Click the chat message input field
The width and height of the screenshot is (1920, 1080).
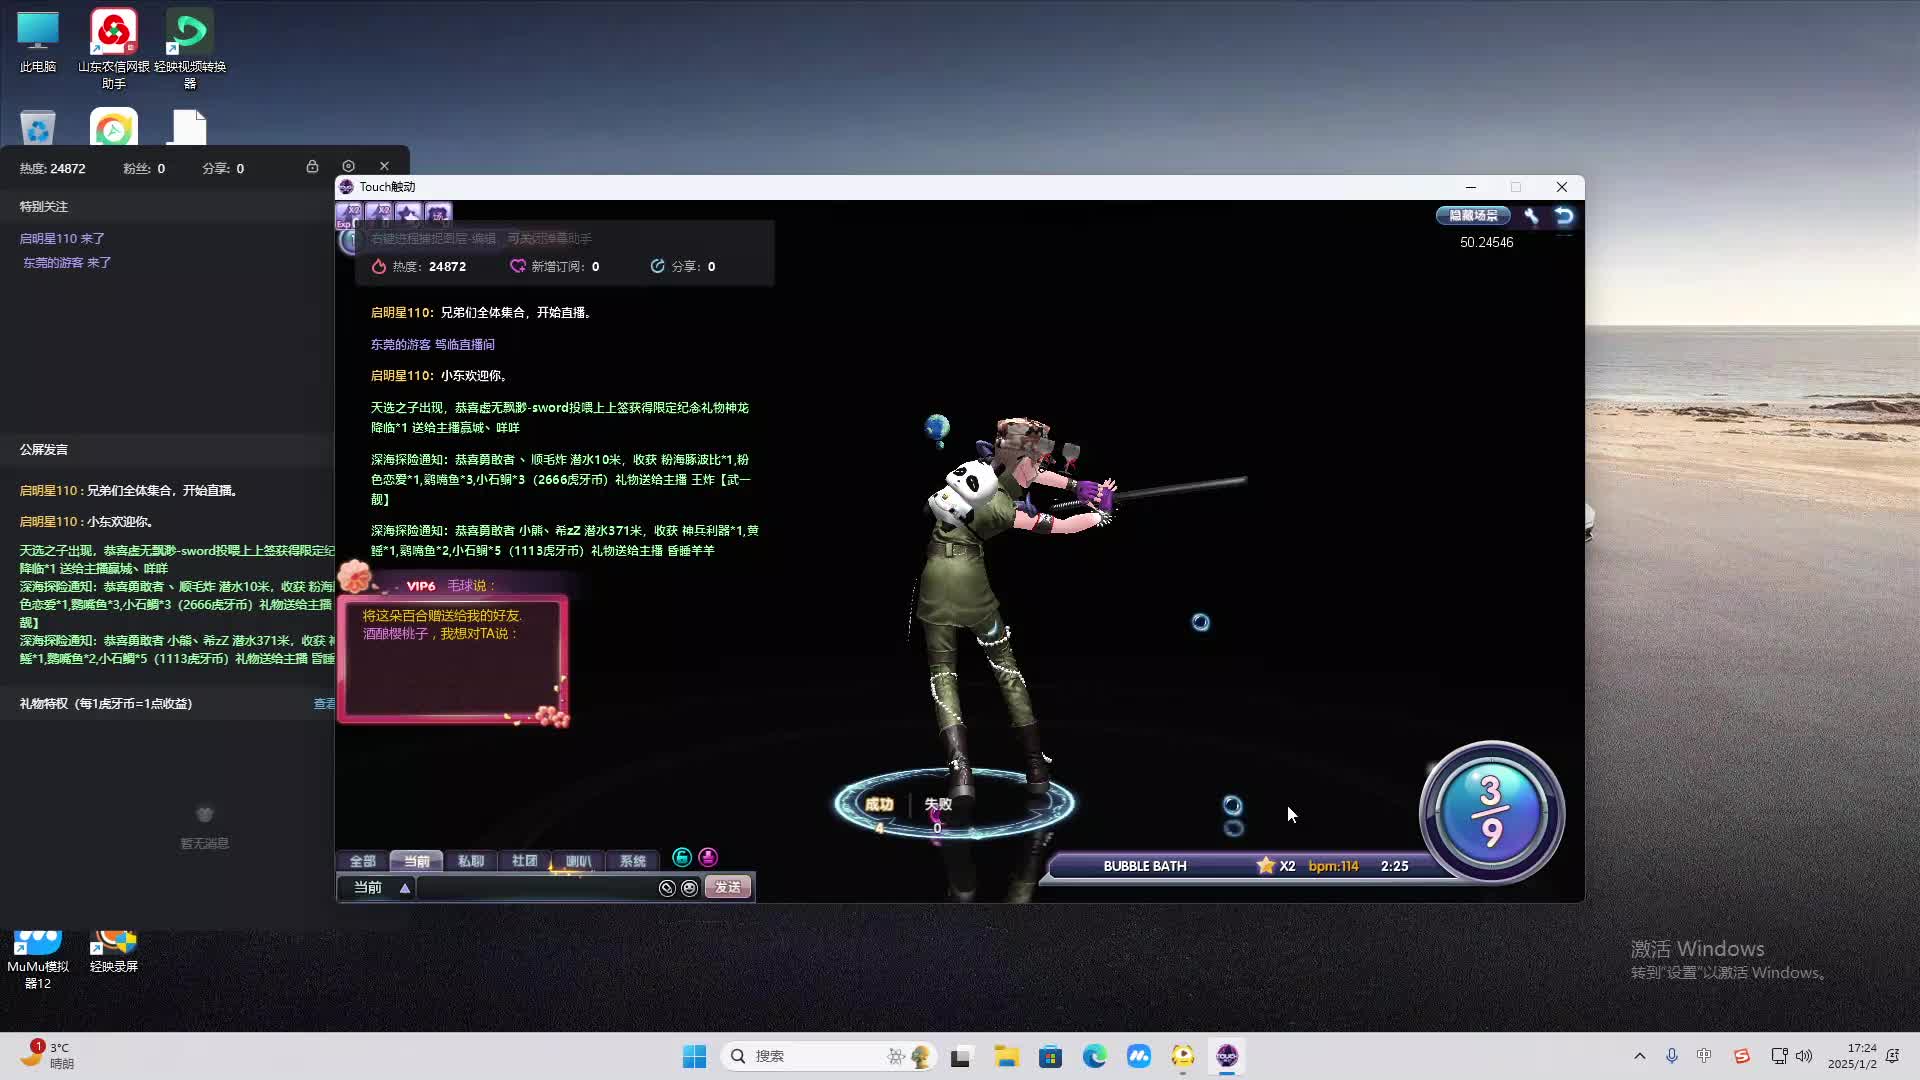(x=535, y=888)
